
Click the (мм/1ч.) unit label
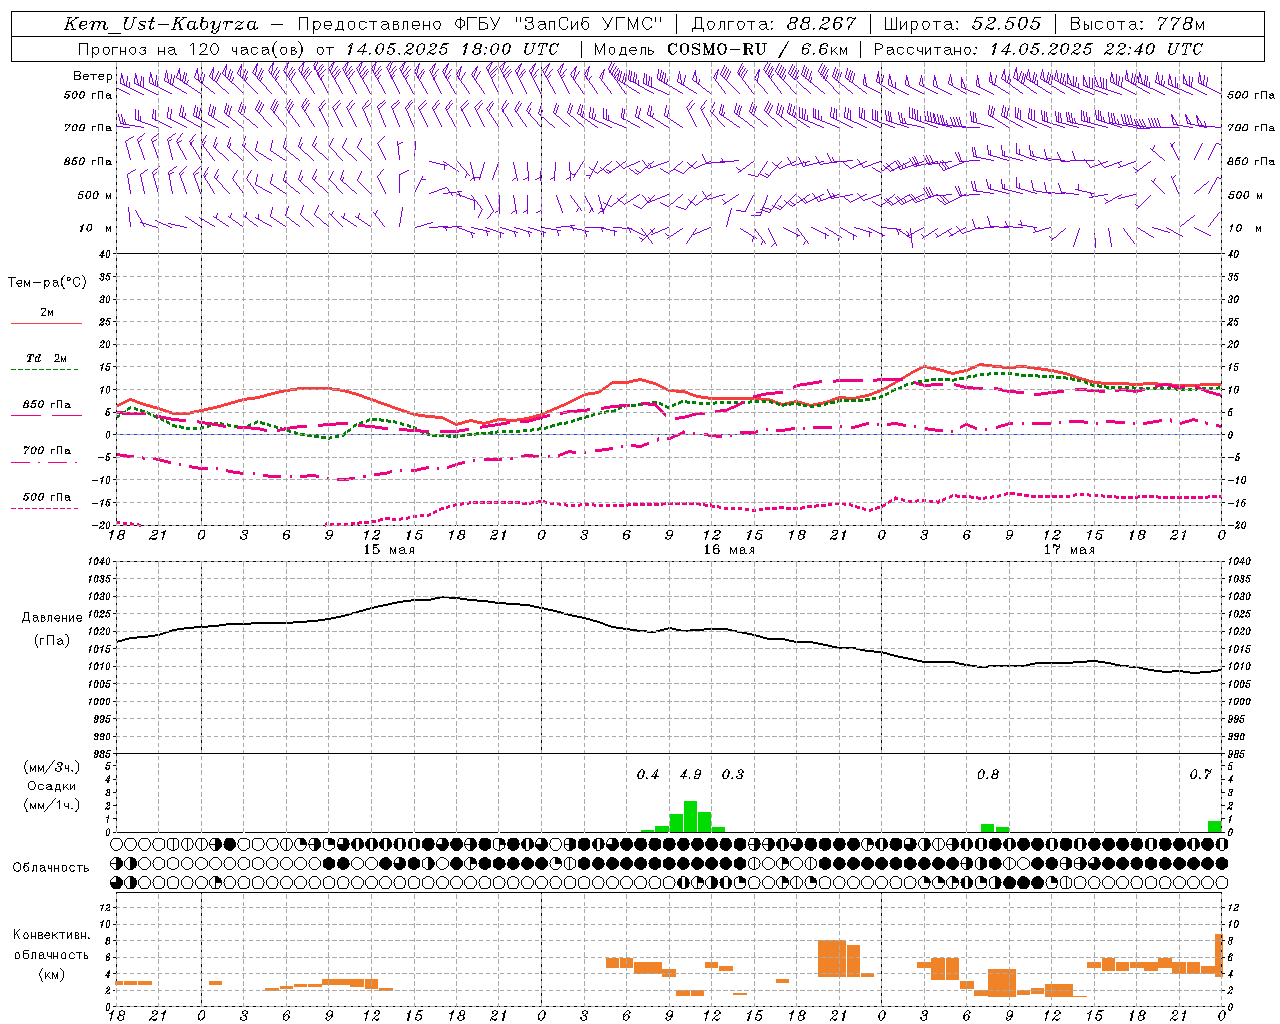pos(52,805)
